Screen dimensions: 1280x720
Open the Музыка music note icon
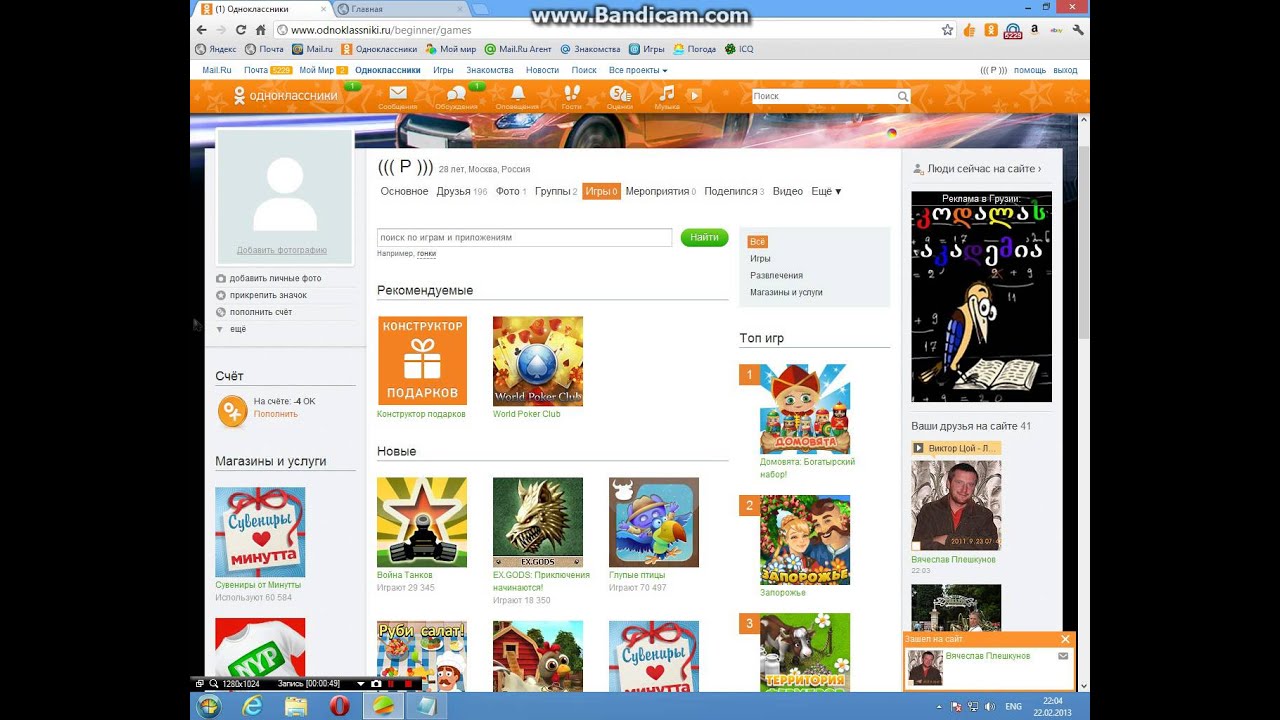tap(667, 93)
